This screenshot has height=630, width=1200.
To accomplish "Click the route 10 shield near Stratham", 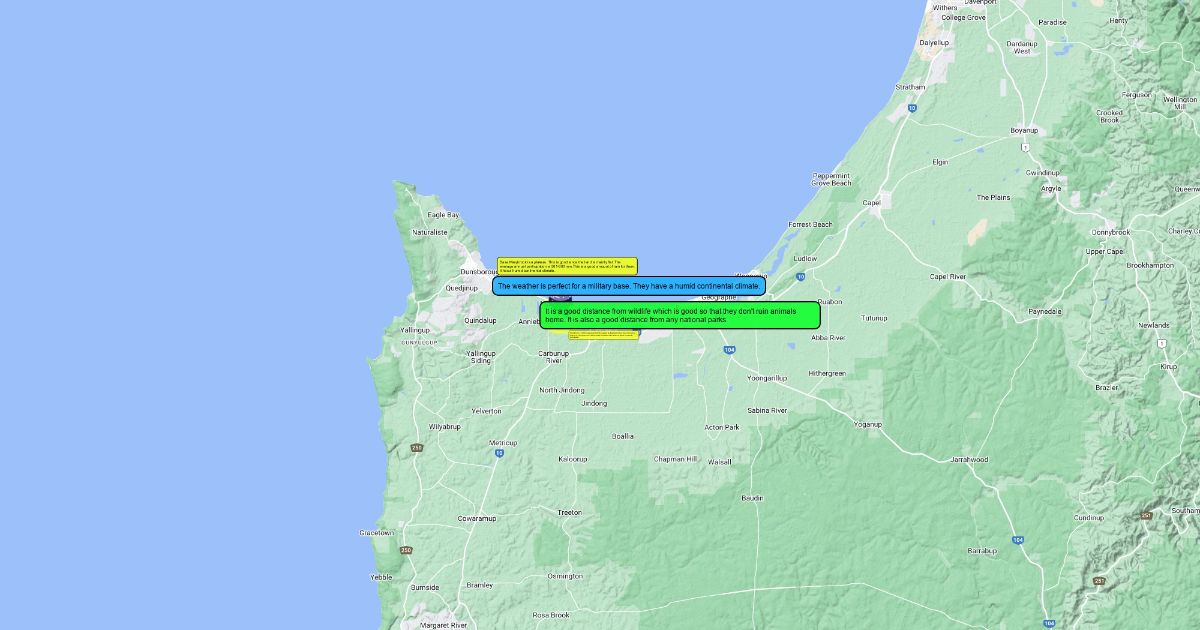I will coord(912,107).
